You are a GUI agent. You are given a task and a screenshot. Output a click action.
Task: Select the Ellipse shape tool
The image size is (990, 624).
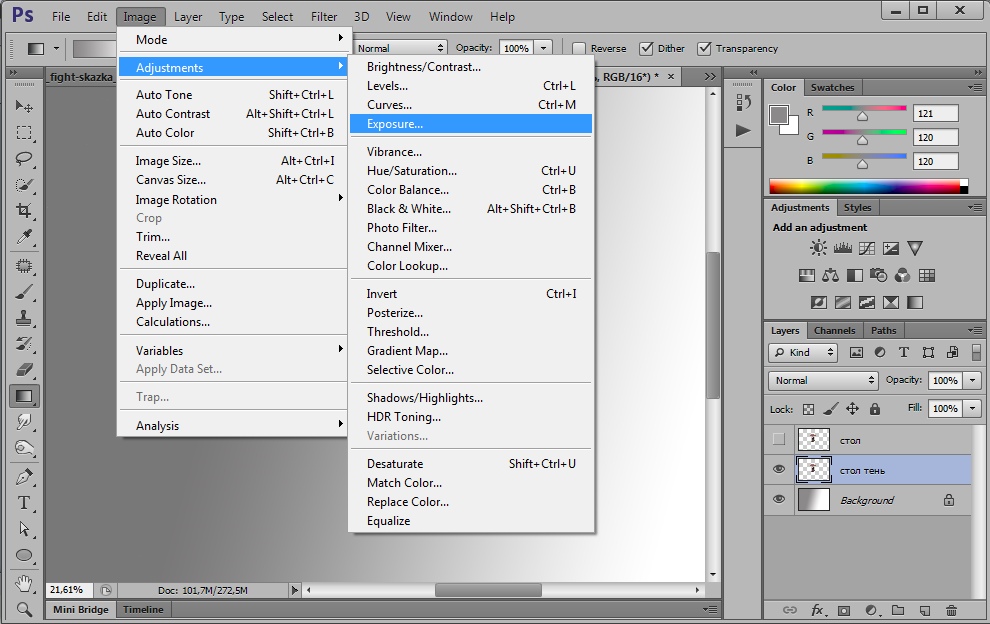[24, 555]
